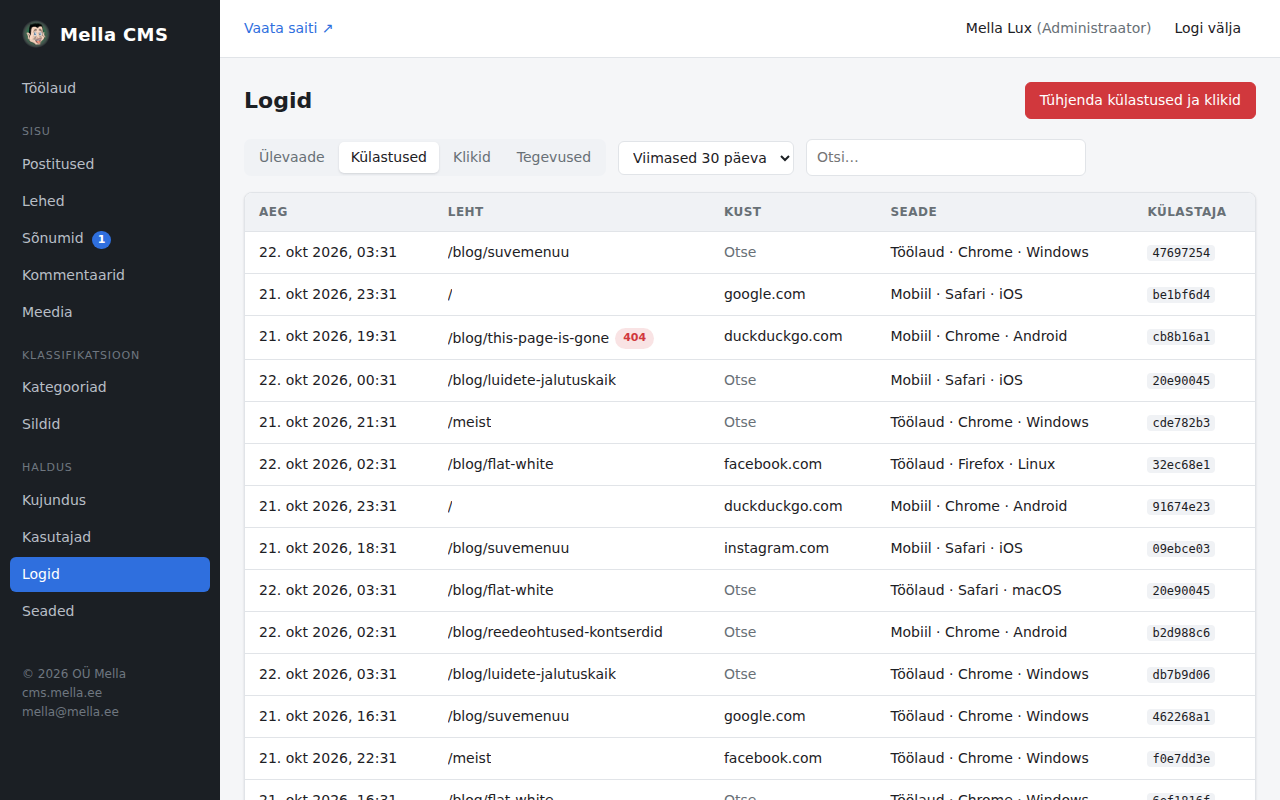Viewport: 1280px width, 800px height.
Task: Click Töölaud · Safari · macOS device cell
Action: point(976,590)
